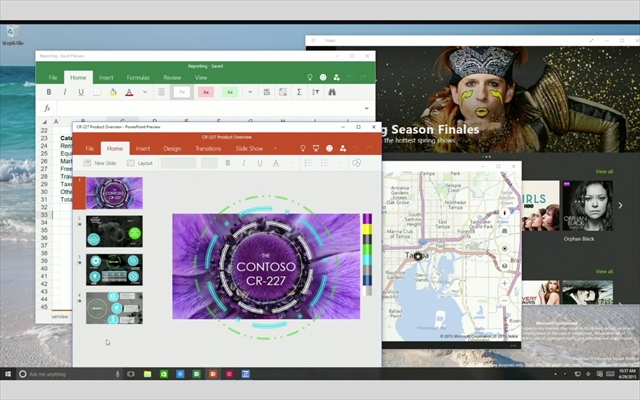Open Orphan Black show thumbnail

tap(588, 206)
